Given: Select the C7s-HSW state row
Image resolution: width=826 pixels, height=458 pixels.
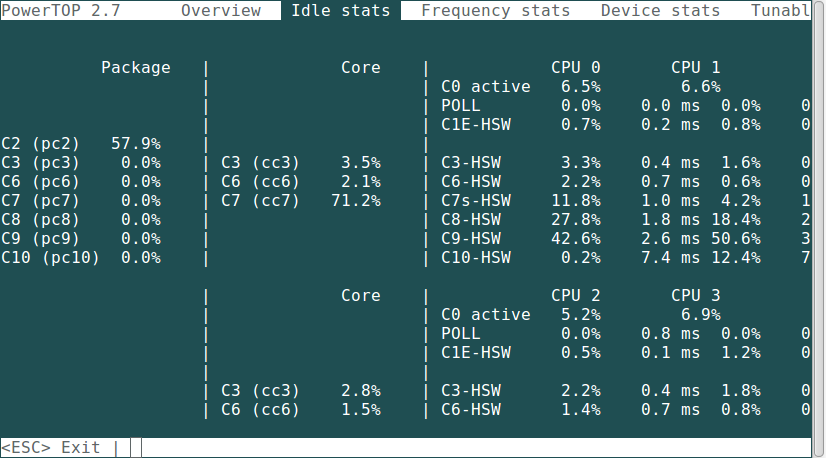Looking at the screenshot, I should [476, 201].
